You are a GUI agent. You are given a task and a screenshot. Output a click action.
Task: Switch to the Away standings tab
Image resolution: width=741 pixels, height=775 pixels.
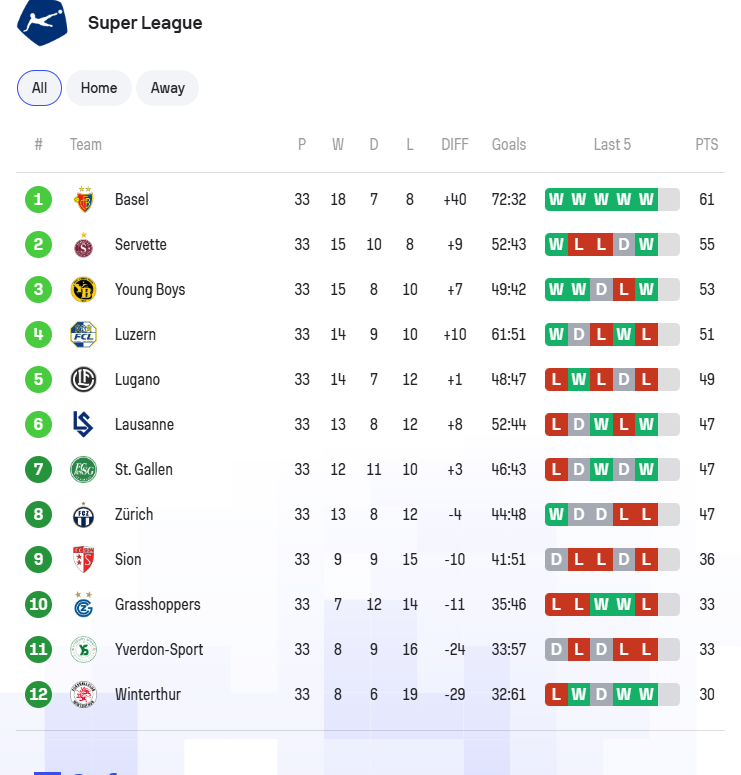168,88
